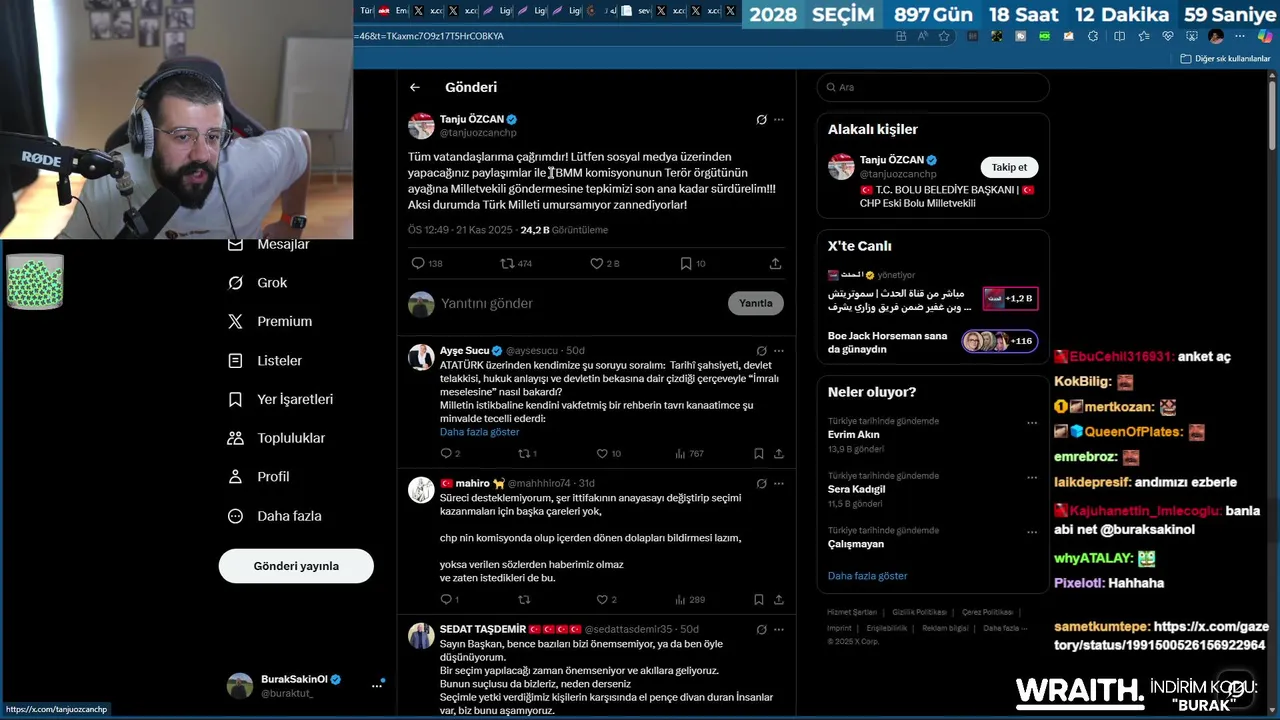Open live broadcast with +1,2 B viewers

coord(1010,298)
